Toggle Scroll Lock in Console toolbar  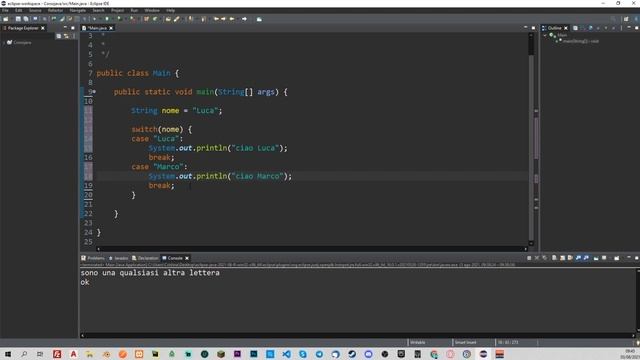click(x=562, y=258)
